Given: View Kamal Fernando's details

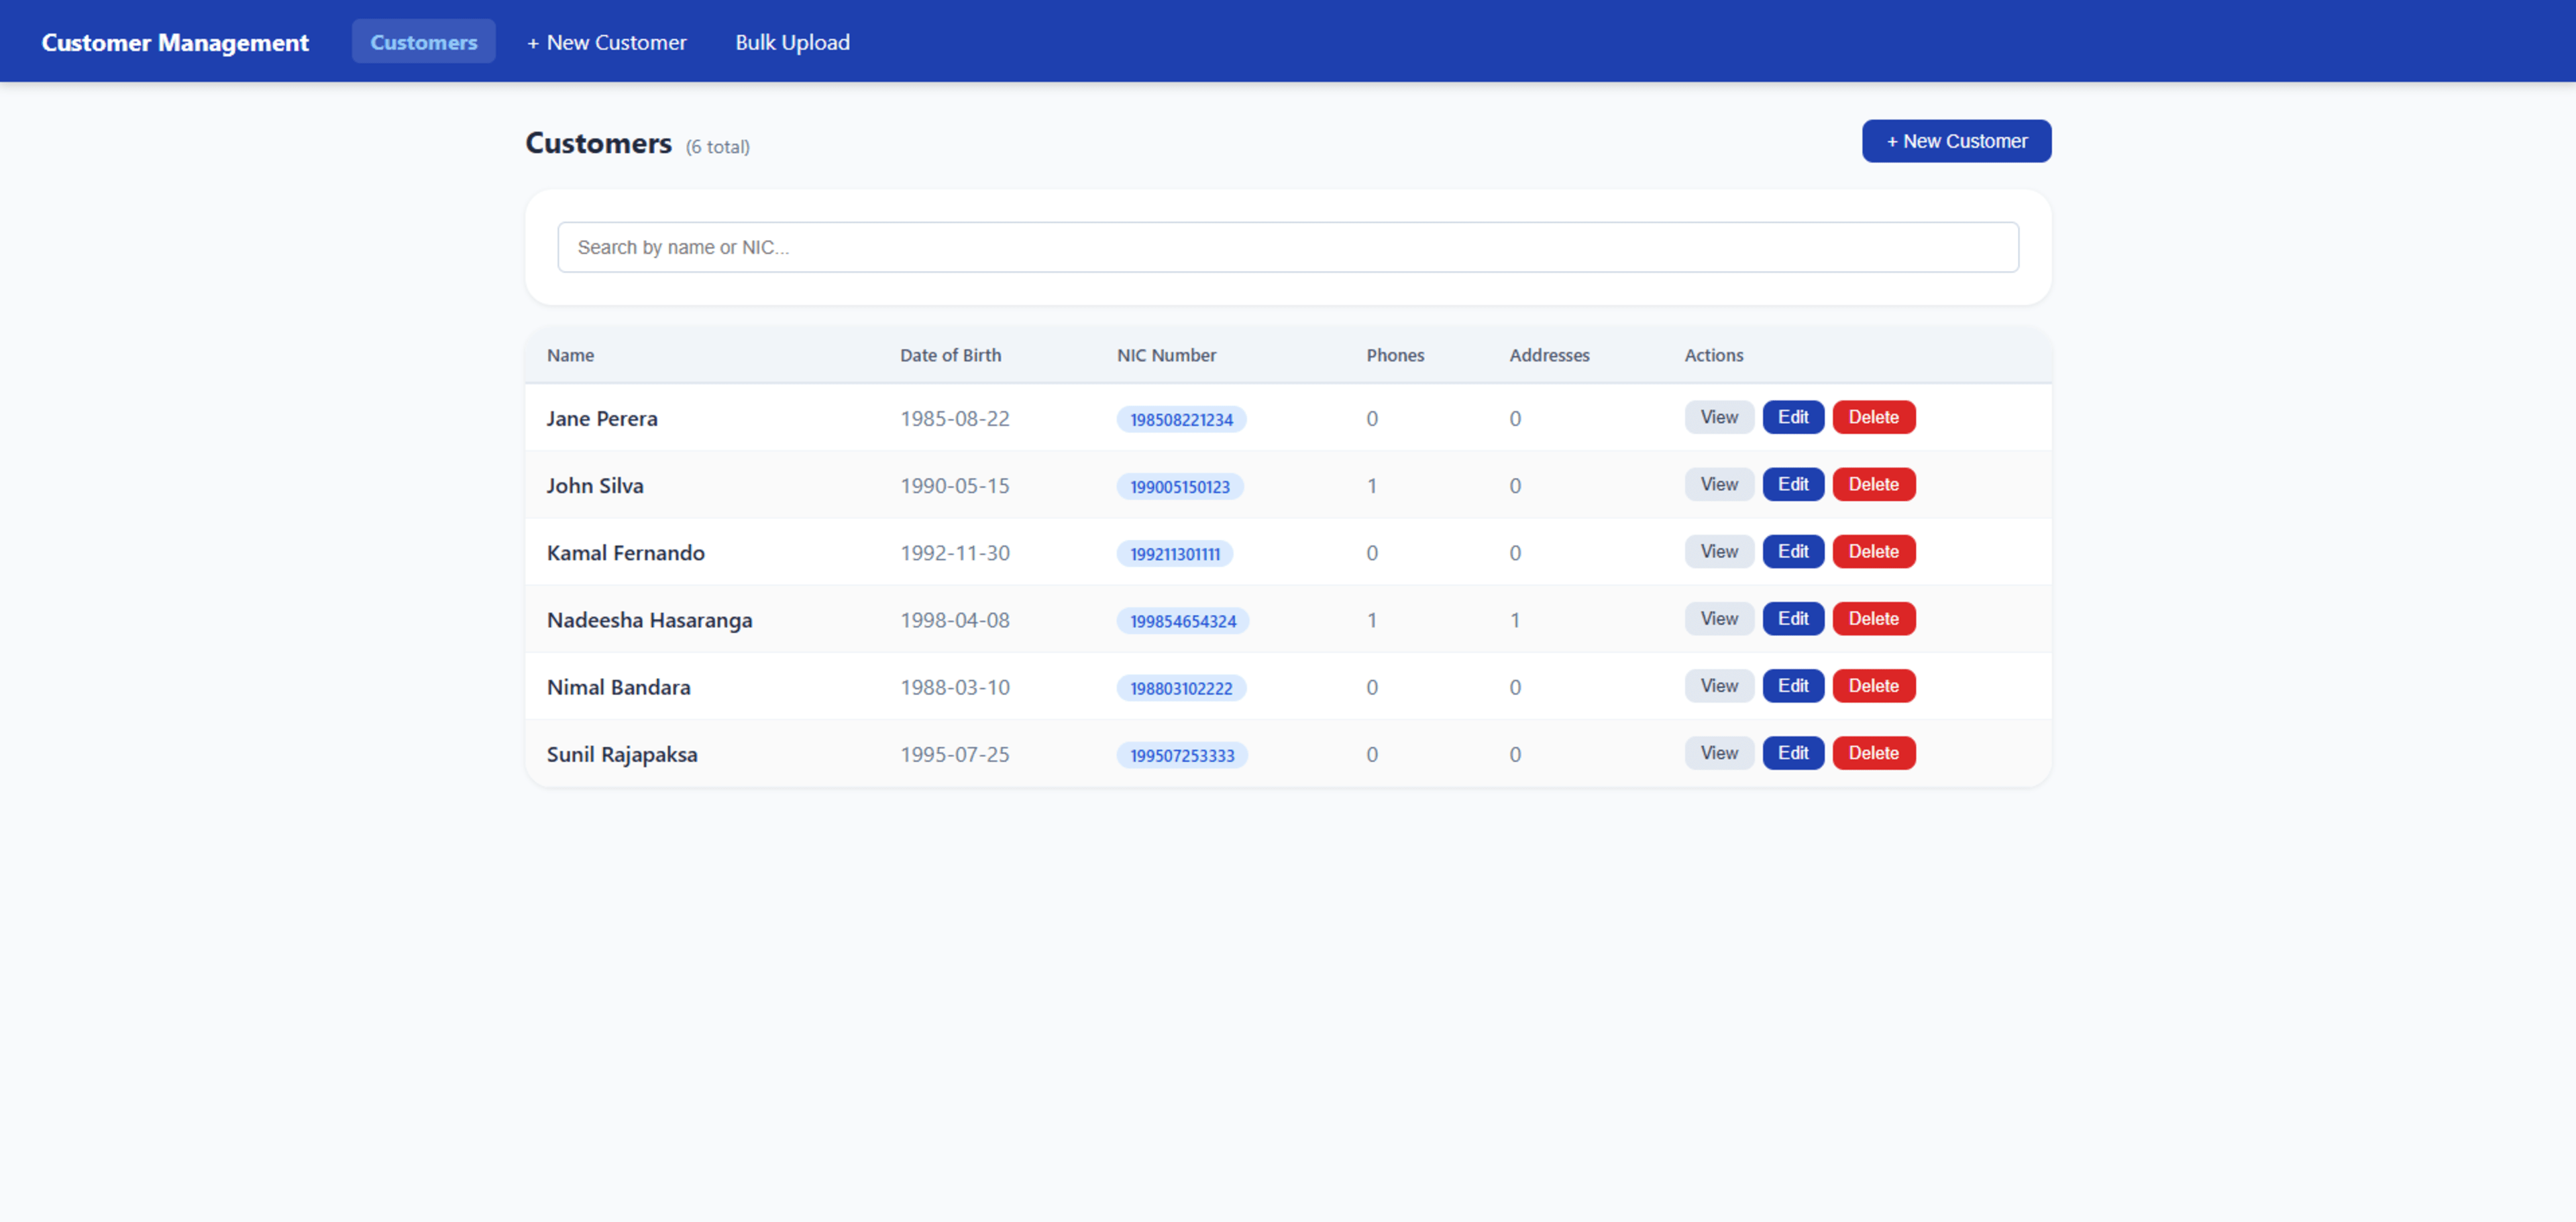Looking at the screenshot, I should (1718, 551).
